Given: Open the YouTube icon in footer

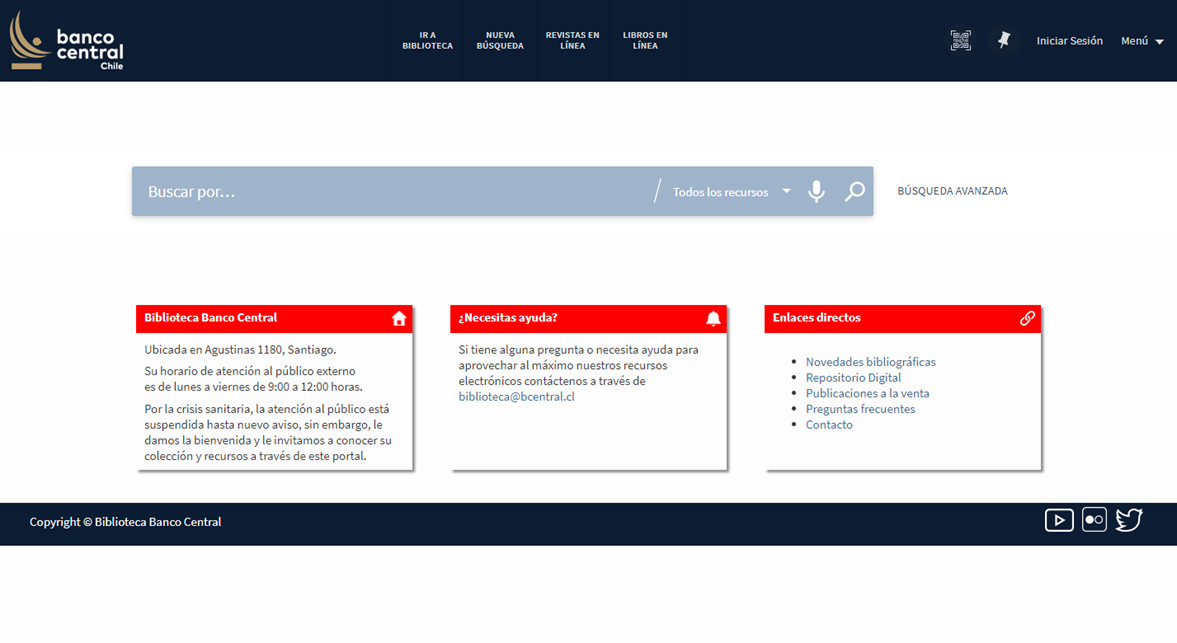Looking at the screenshot, I should click(x=1058, y=520).
